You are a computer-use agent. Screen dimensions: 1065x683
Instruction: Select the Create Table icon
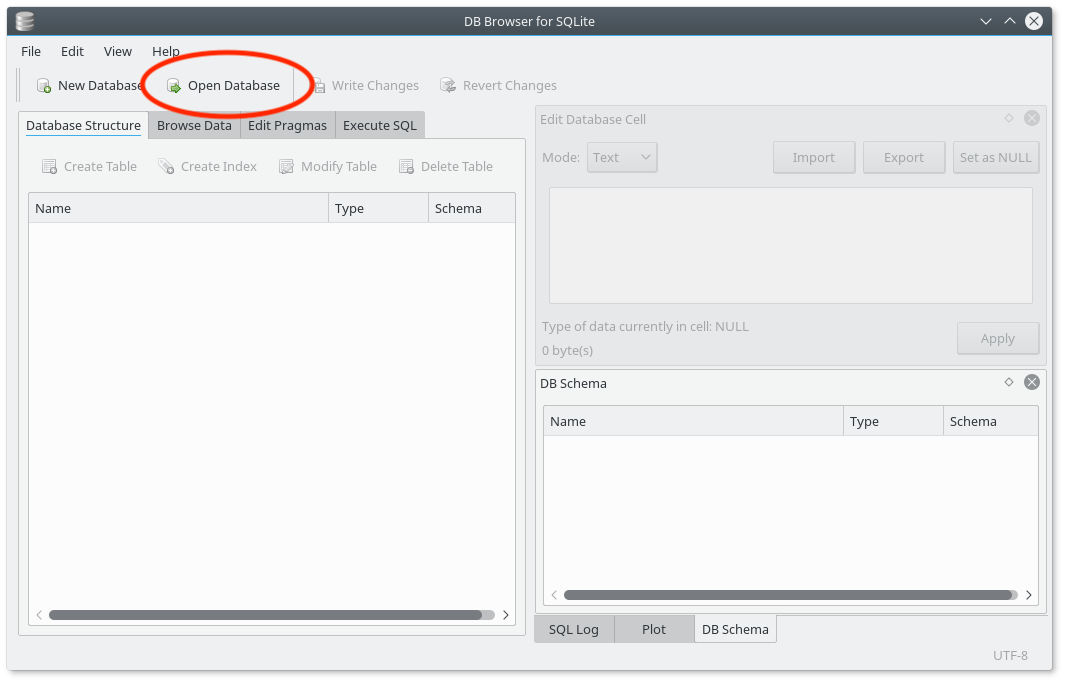pos(88,166)
